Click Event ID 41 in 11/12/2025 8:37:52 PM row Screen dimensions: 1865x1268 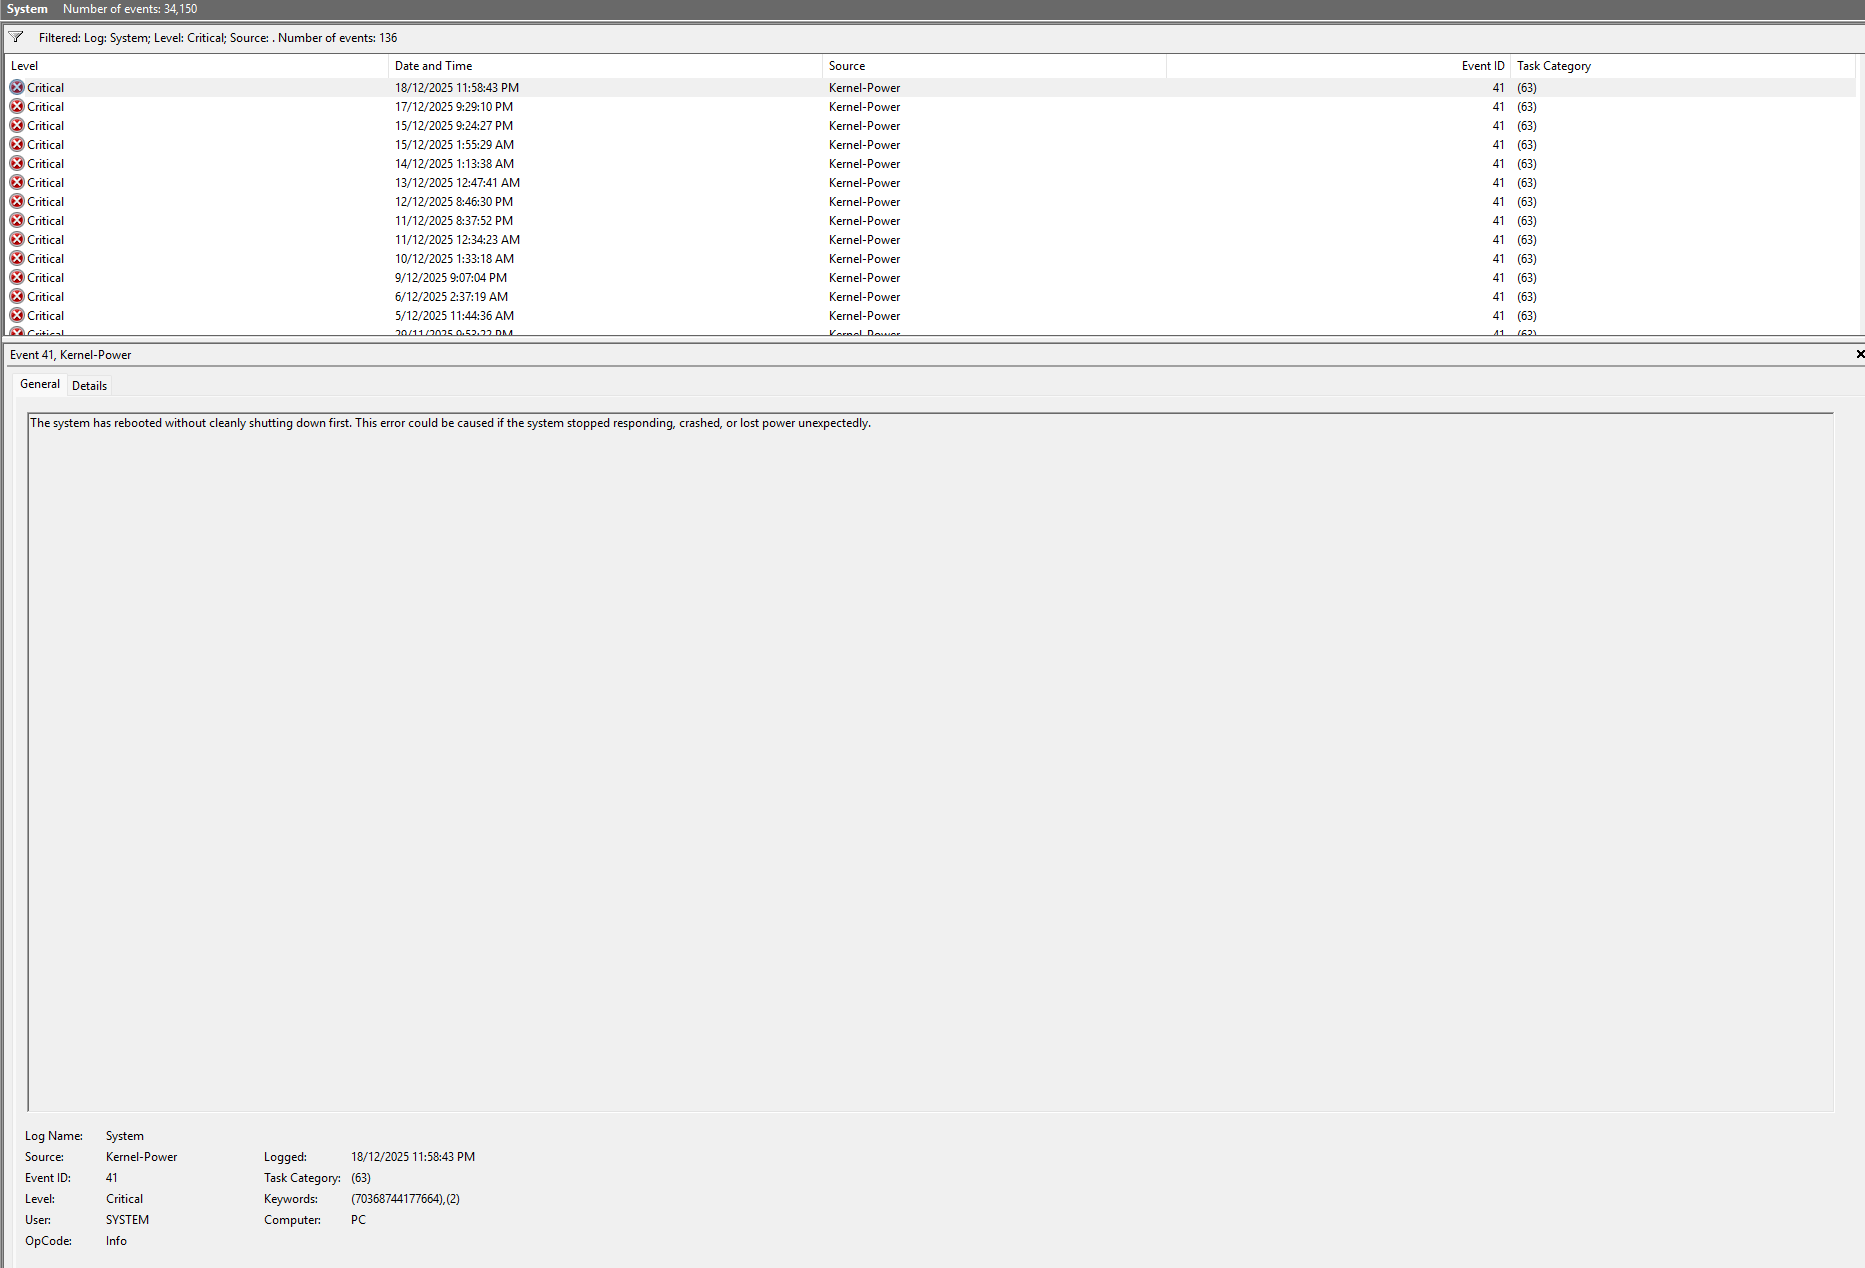point(1498,221)
